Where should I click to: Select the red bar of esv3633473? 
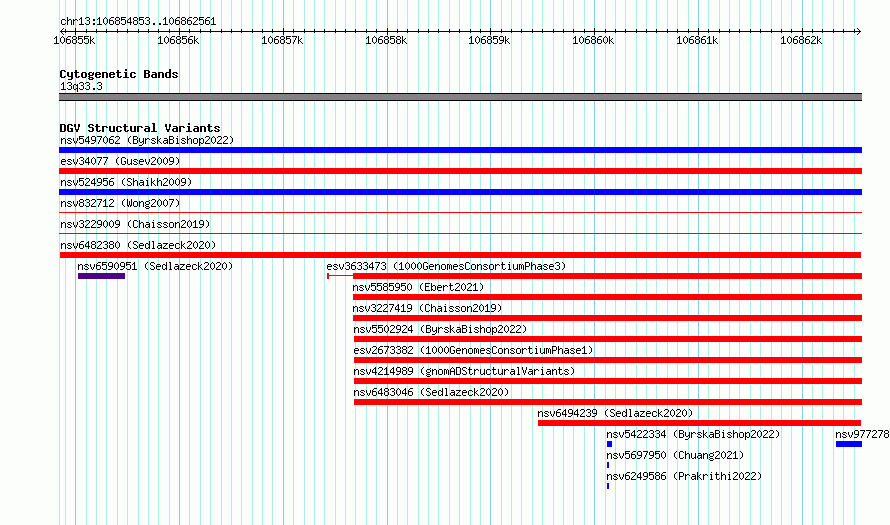(607, 276)
